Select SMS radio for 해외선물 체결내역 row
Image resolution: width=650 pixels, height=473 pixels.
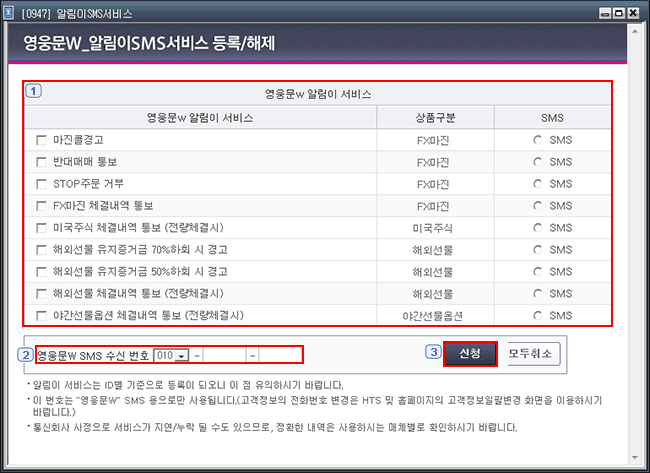coord(538,294)
